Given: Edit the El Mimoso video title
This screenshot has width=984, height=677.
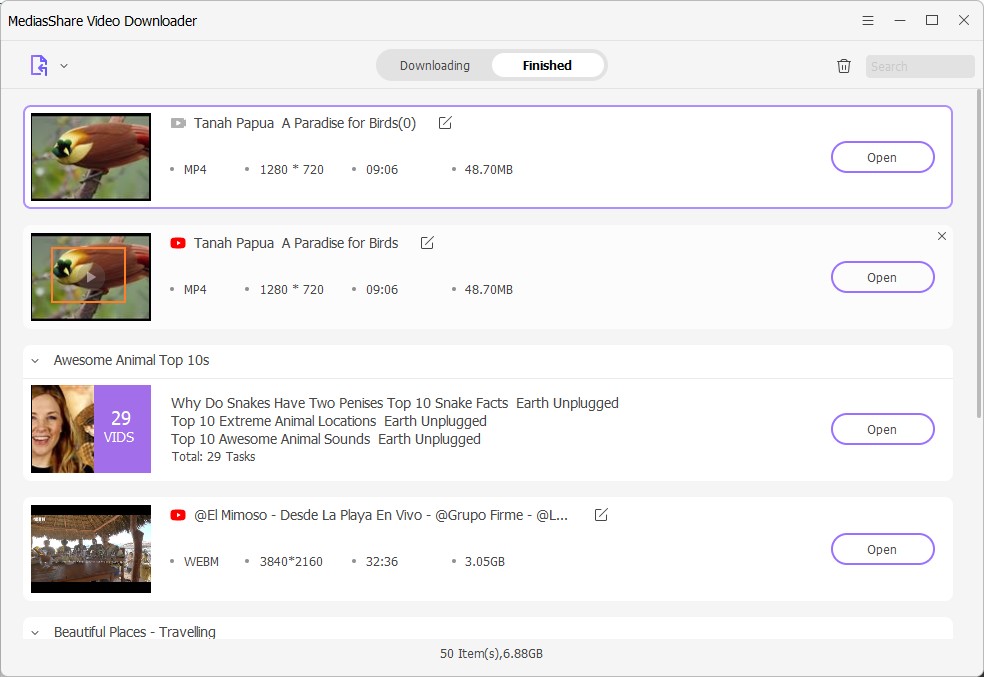Looking at the screenshot, I should point(601,515).
